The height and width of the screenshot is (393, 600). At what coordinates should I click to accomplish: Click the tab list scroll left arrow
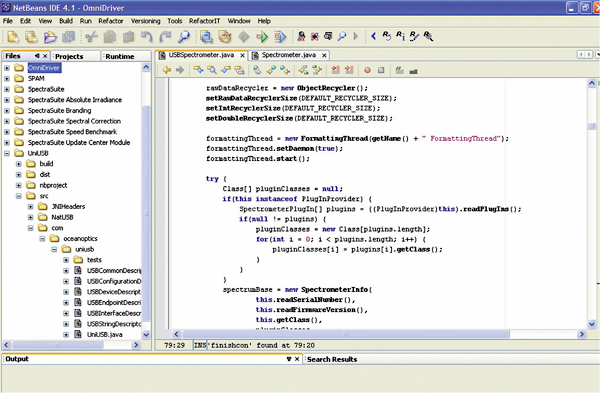pyautogui.click(x=581, y=55)
